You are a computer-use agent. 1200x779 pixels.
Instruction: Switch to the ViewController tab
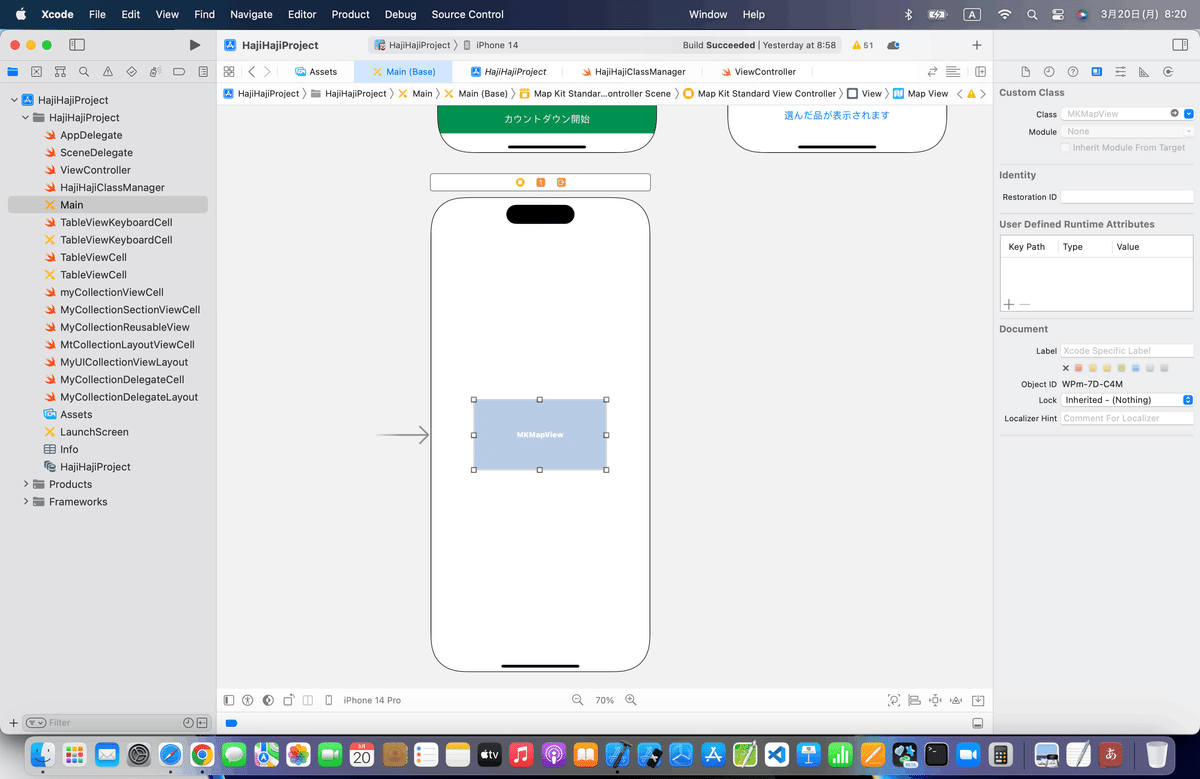[x=758, y=72]
